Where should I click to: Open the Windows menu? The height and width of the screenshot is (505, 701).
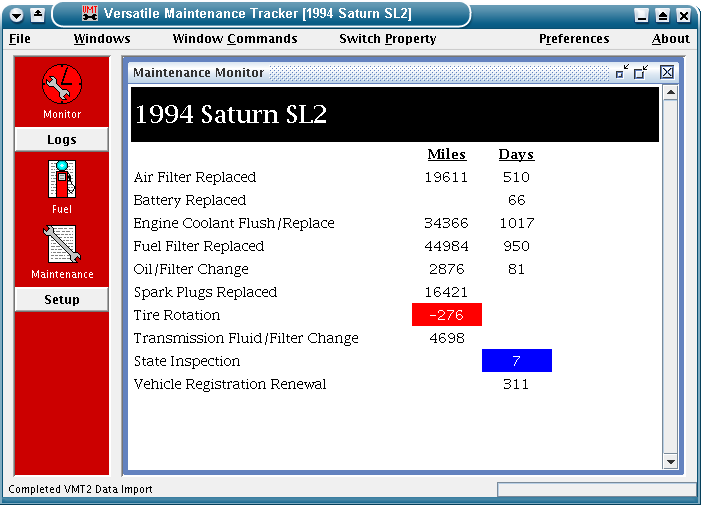102,39
